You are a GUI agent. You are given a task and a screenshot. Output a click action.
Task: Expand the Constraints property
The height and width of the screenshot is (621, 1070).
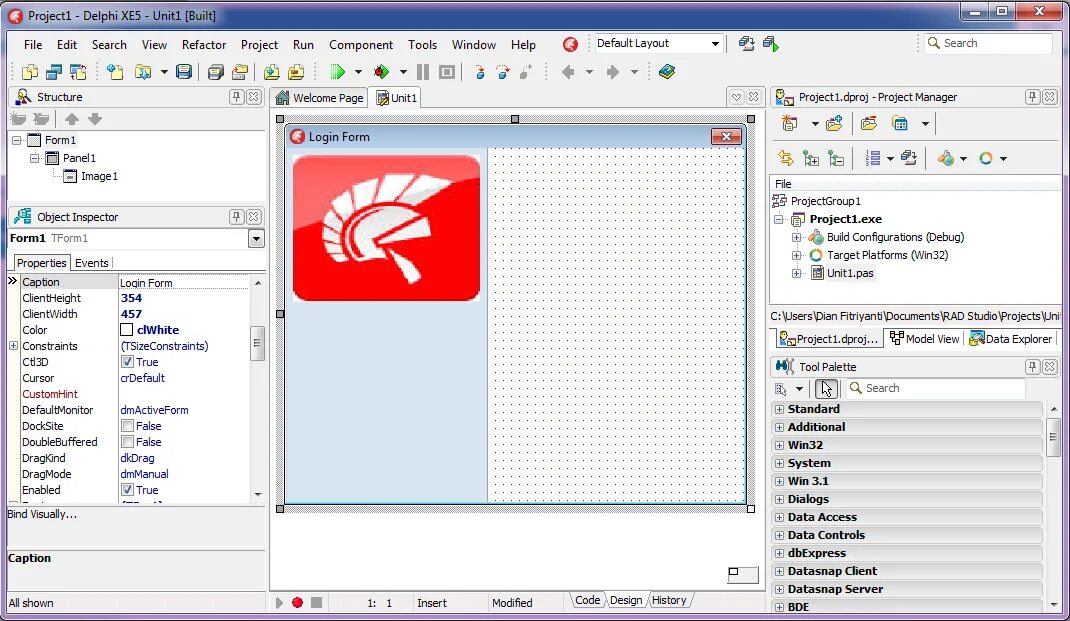click(13, 346)
